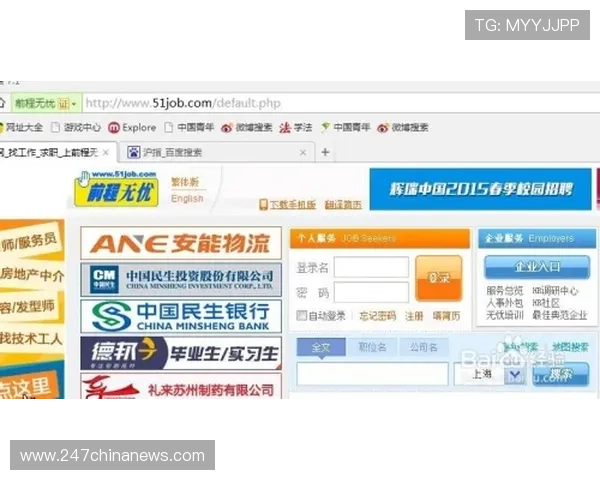The height and width of the screenshot is (480, 600).
Task: Click the 注册 link
Action: (414, 316)
